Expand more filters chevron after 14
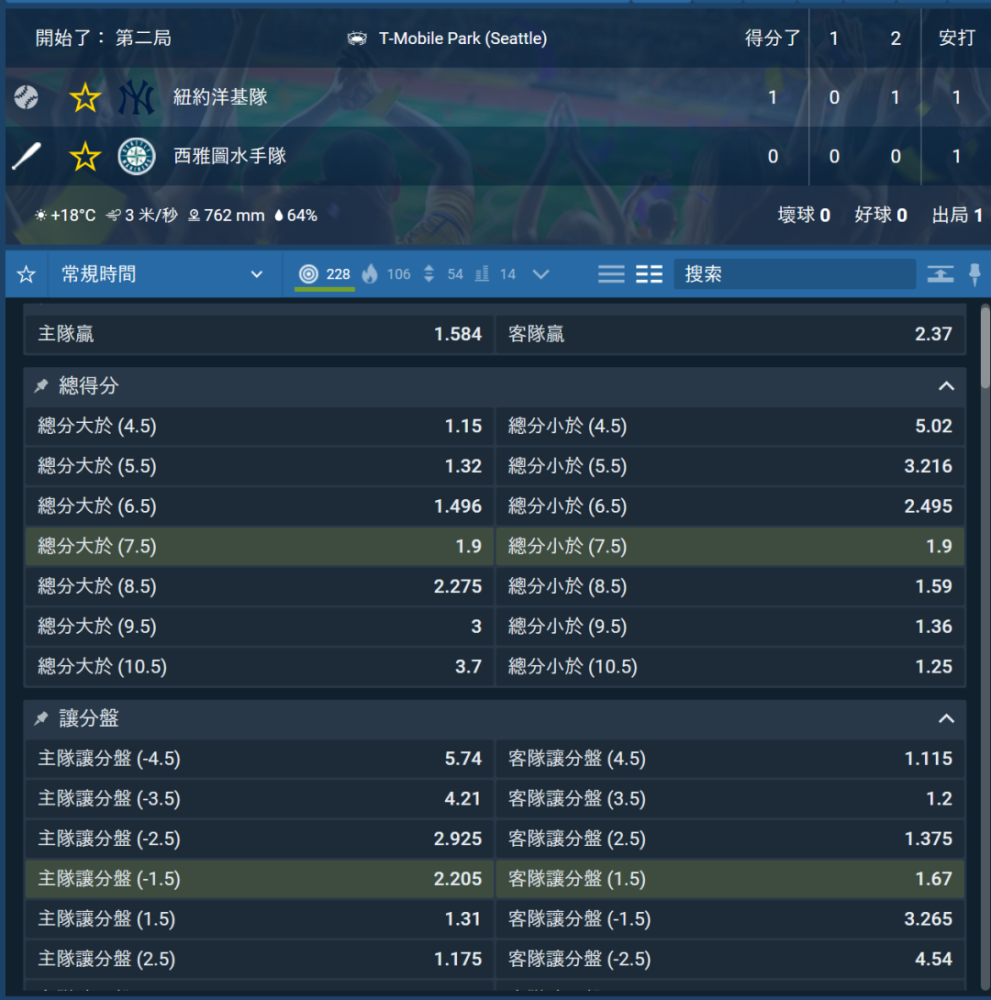 pyautogui.click(x=541, y=274)
